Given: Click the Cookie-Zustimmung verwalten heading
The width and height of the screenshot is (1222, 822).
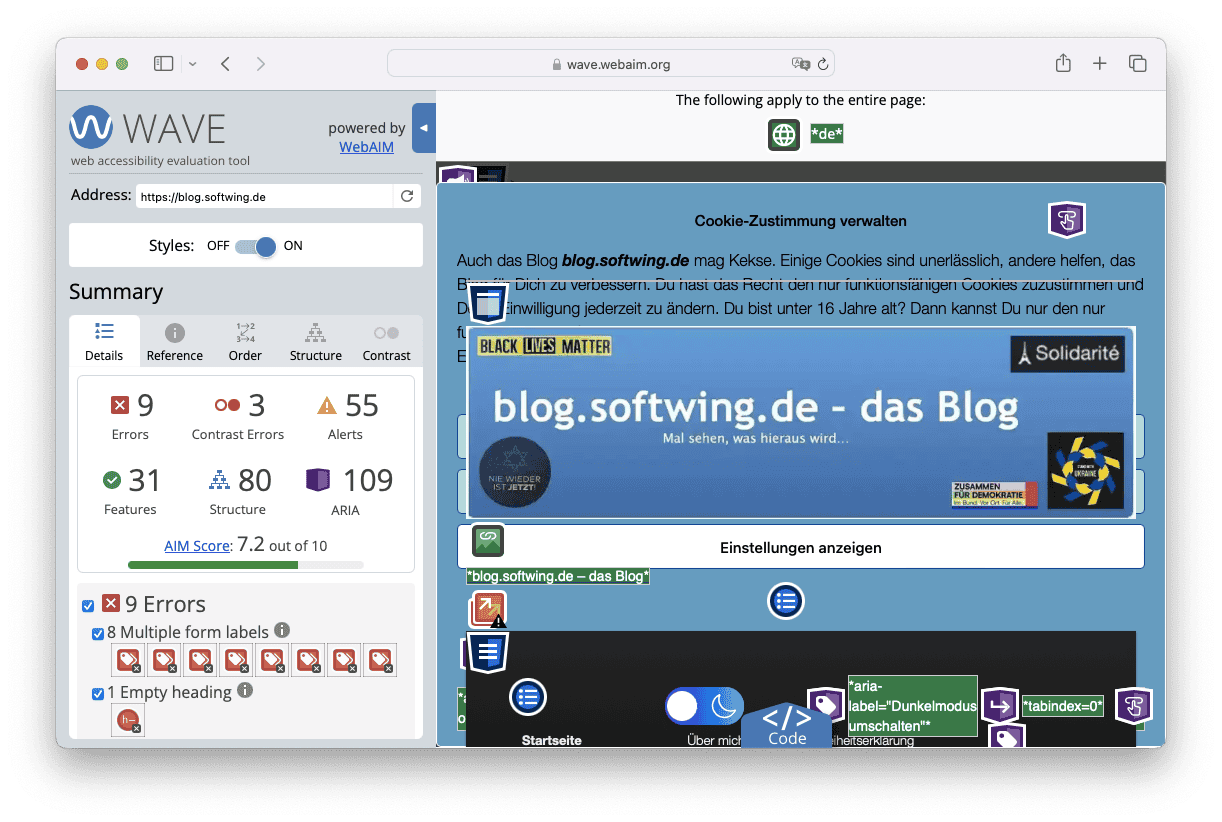Looking at the screenshot, I should [x=801, y=221].
